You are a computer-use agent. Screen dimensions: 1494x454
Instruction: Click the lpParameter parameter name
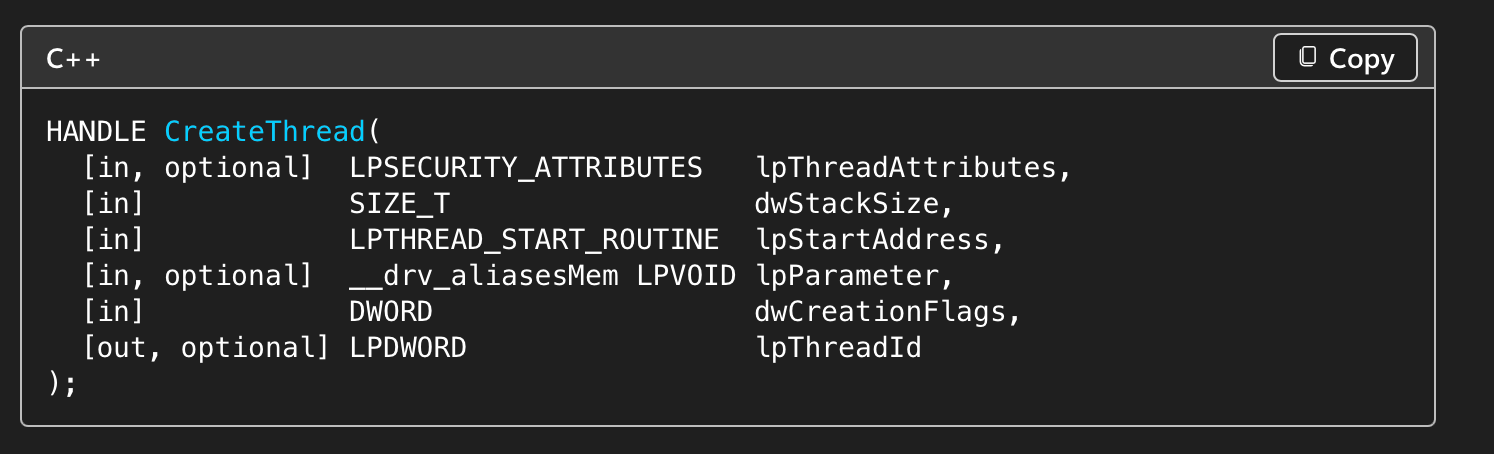pos(847,276)
